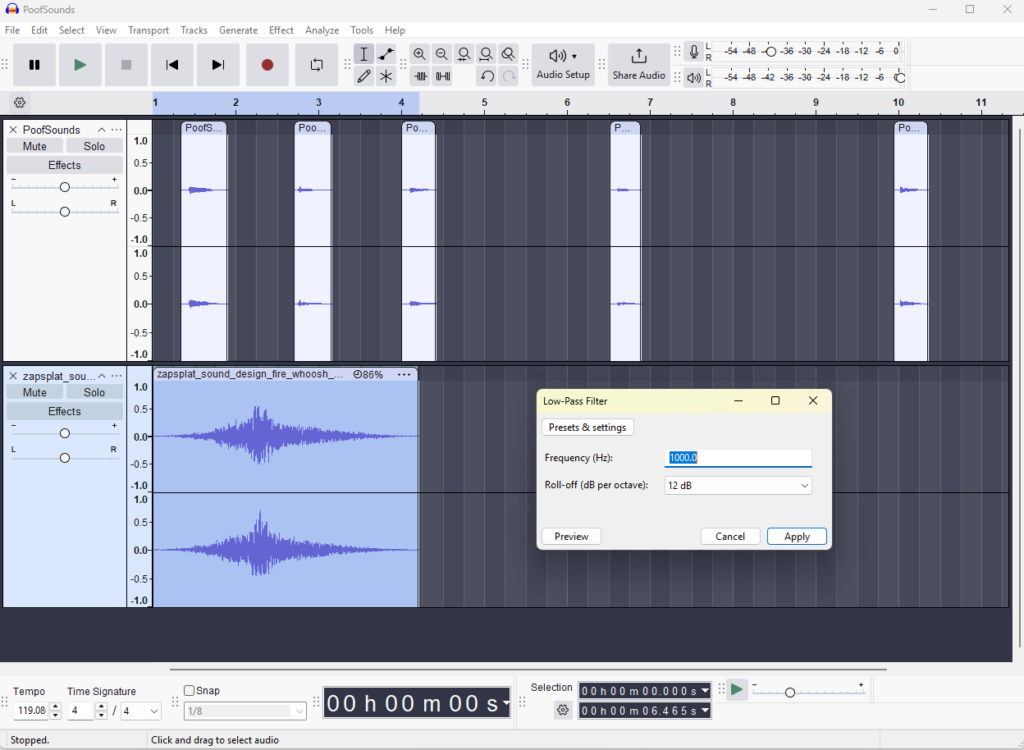Open the Roll-off dB per octave dropdown
Viewport: 1024px width, 750px height.
coord(738,485)
